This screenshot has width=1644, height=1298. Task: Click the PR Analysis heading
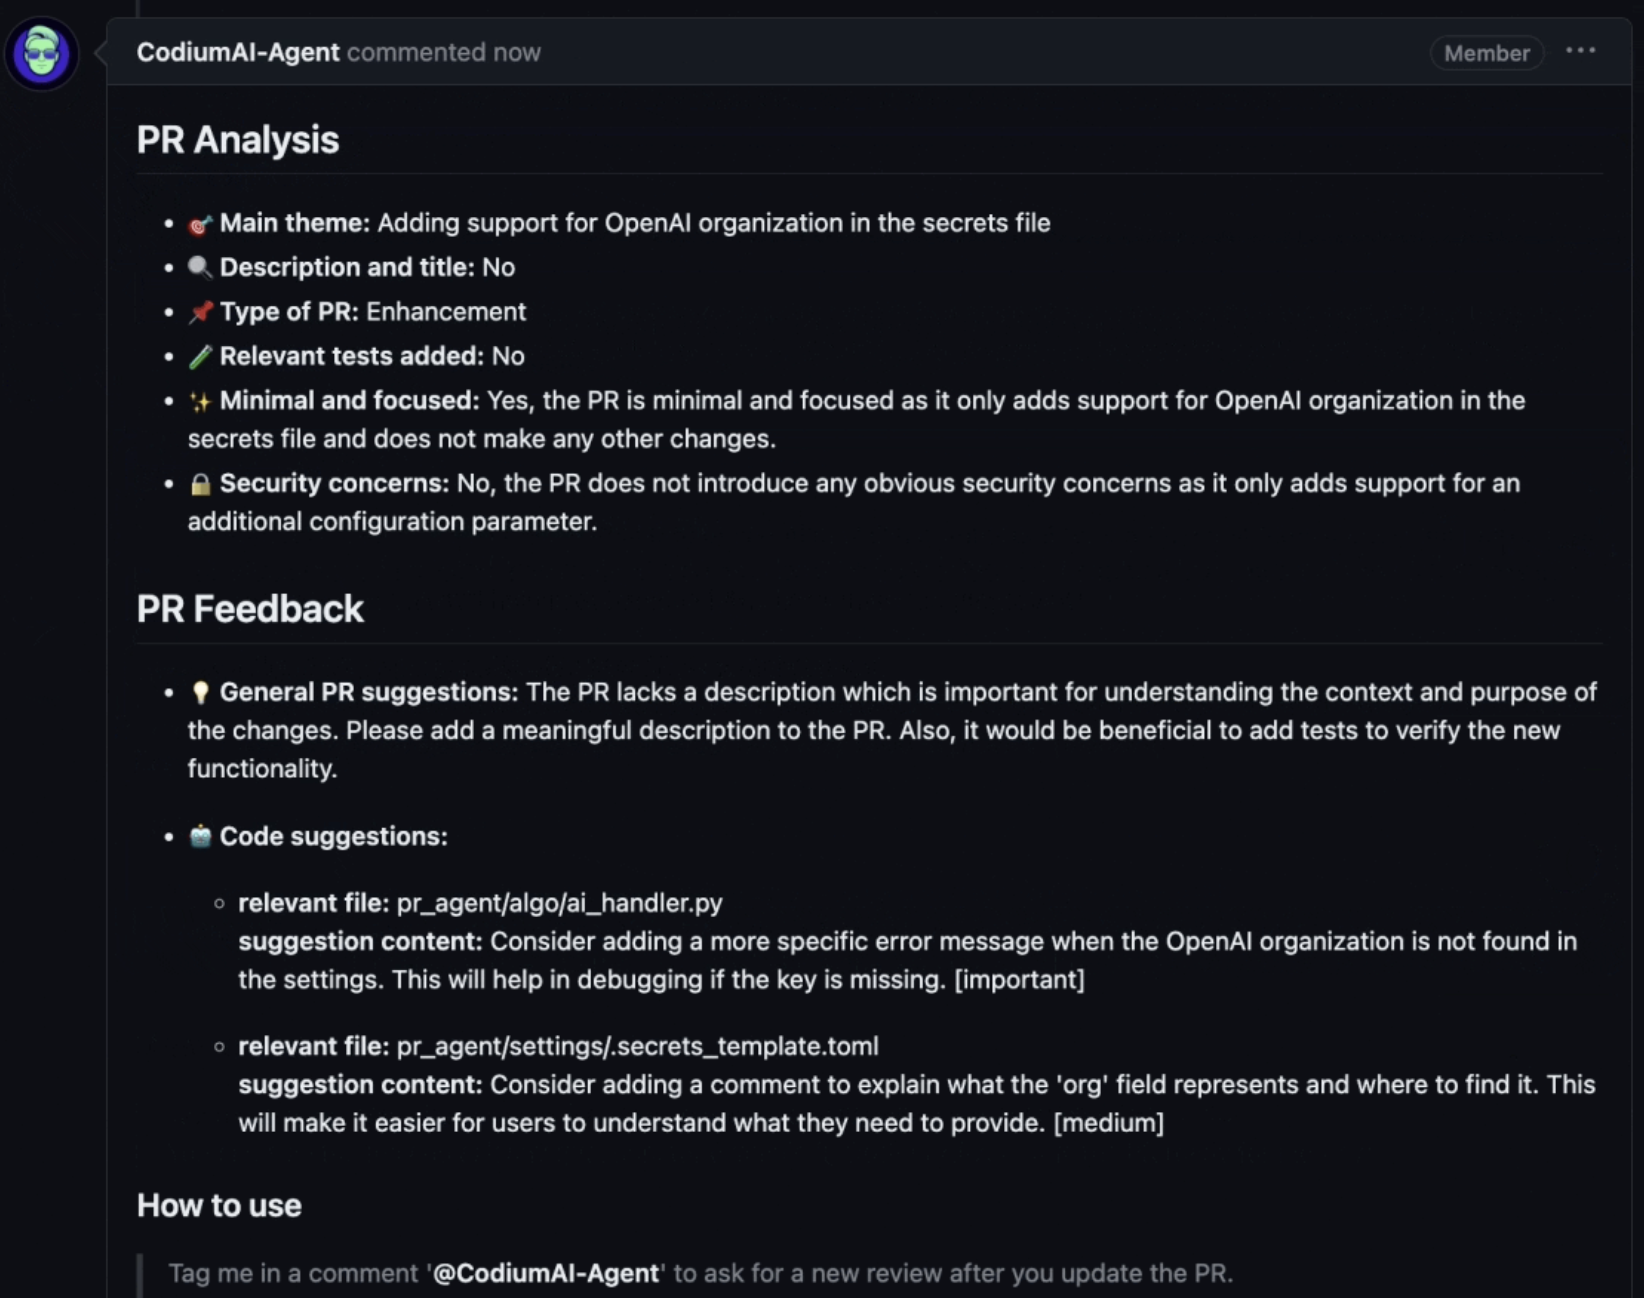click(238, 140)
